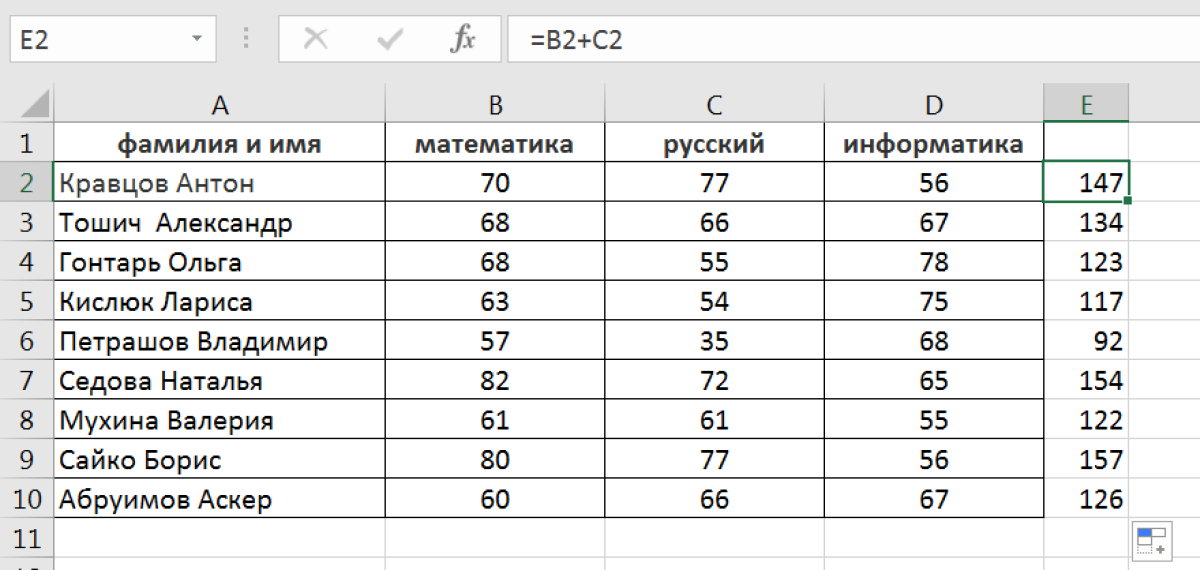This screenshot has height=570, width=1200.
Task: Click the formula bar resize dots handle
Action: click(246, 39)
